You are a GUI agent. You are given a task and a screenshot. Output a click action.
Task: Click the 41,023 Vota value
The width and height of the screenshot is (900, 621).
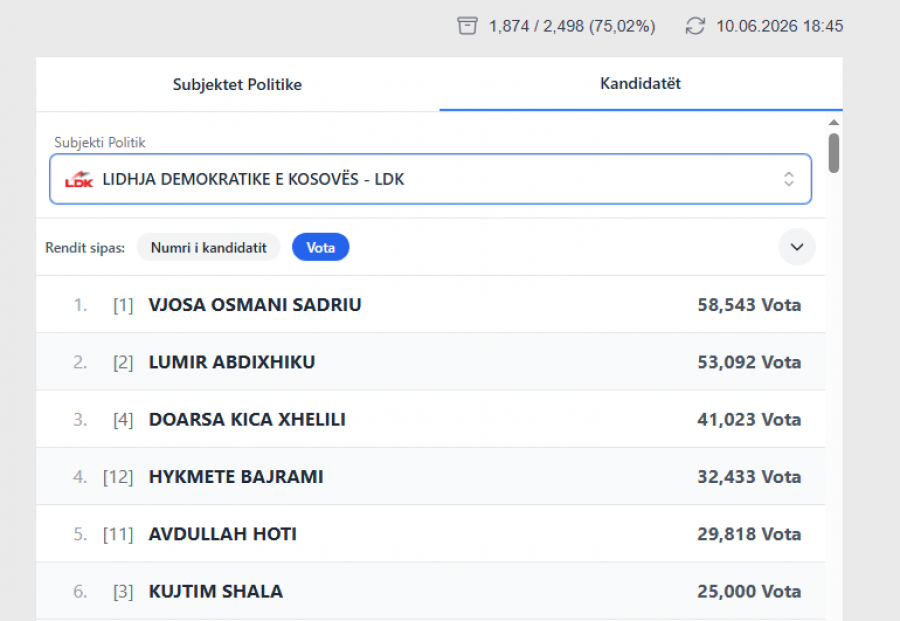point(749,420)
